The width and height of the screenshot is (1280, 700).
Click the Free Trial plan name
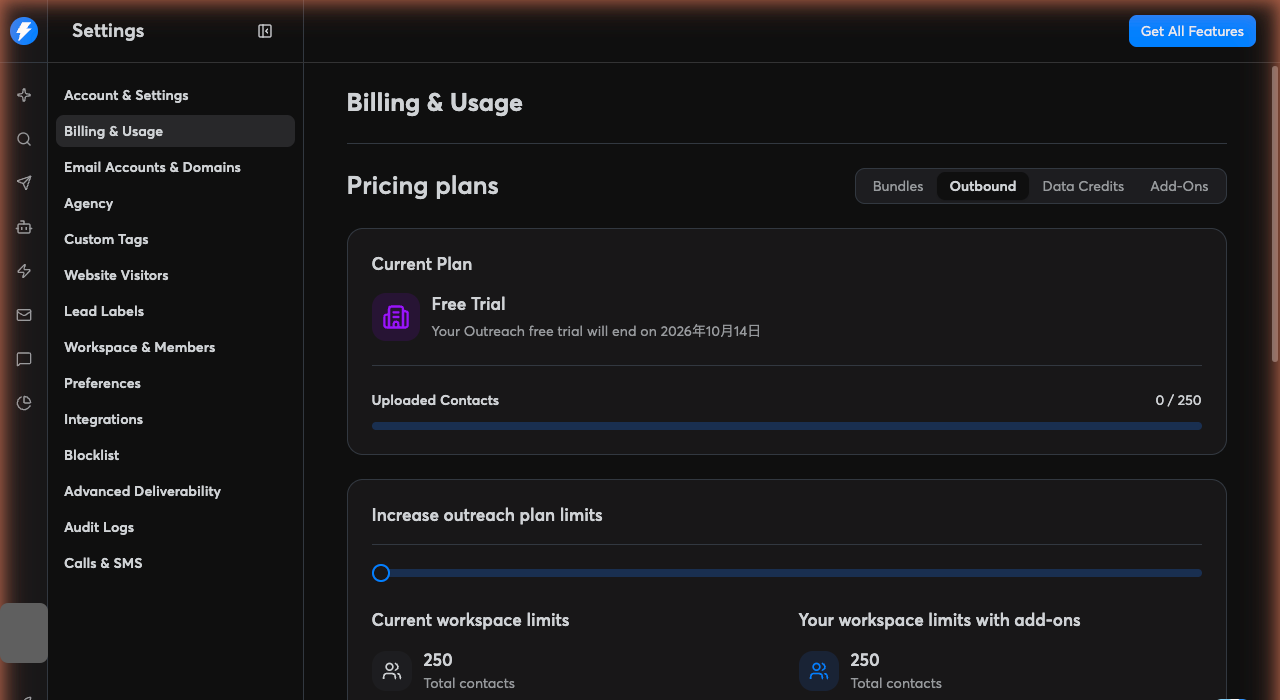click(469, 304)
